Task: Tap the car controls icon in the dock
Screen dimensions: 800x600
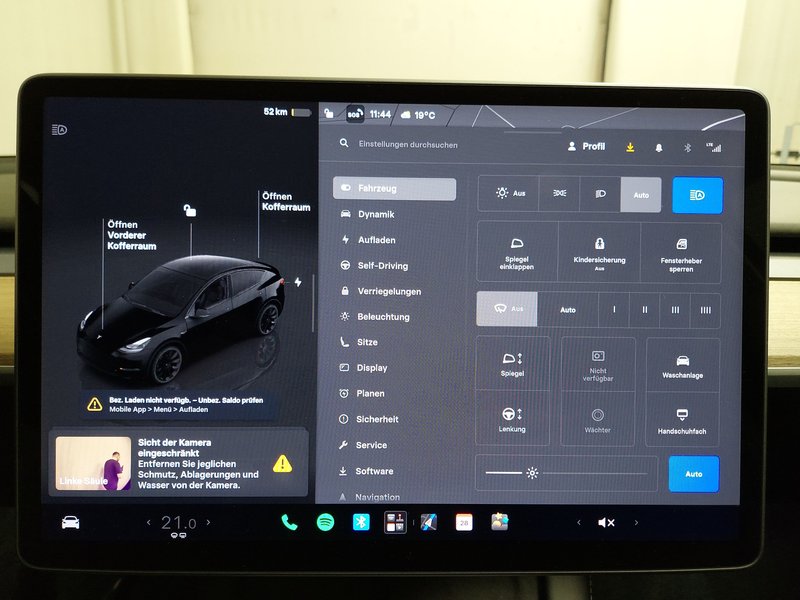Action: (x=70, y=522)
